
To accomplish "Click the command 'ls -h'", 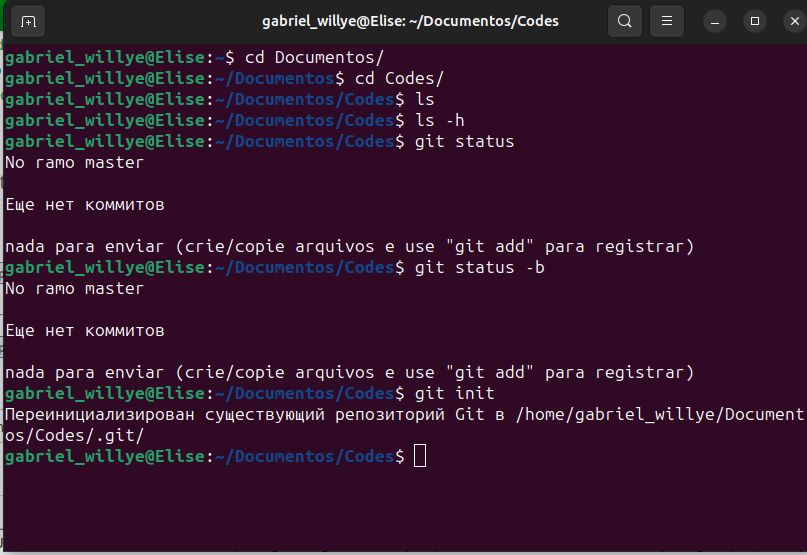I will click(440, 120).
